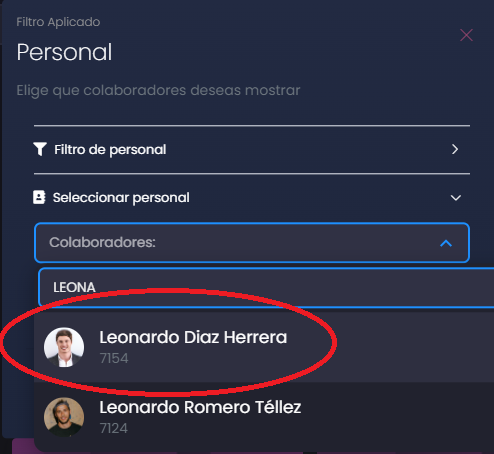Viewport: 494px width, 454px height.
Task: Click the Personal panel title
Action: [64, 52]
